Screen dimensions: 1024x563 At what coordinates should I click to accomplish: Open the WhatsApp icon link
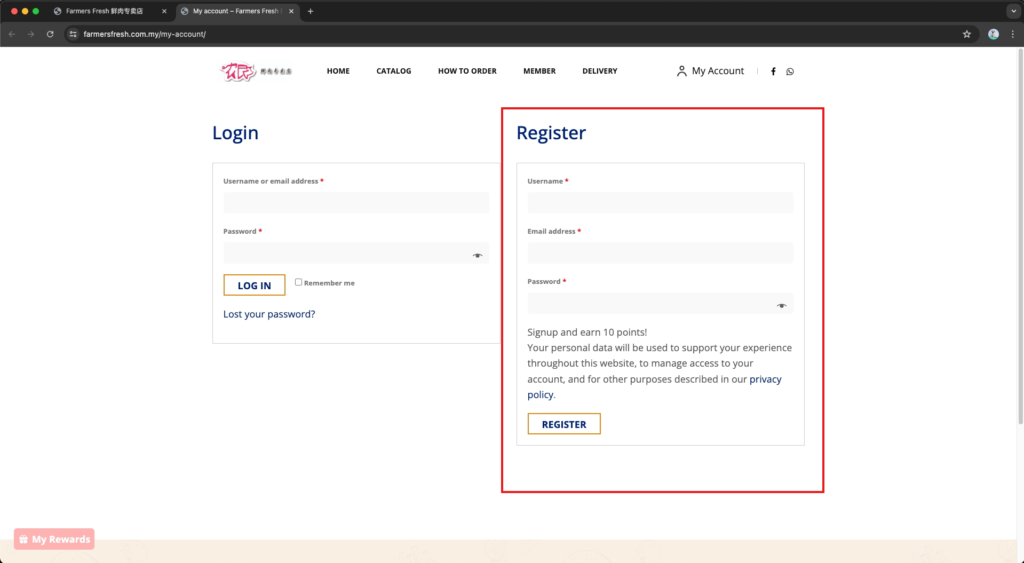pyautogui.click(x=790, y=71)
